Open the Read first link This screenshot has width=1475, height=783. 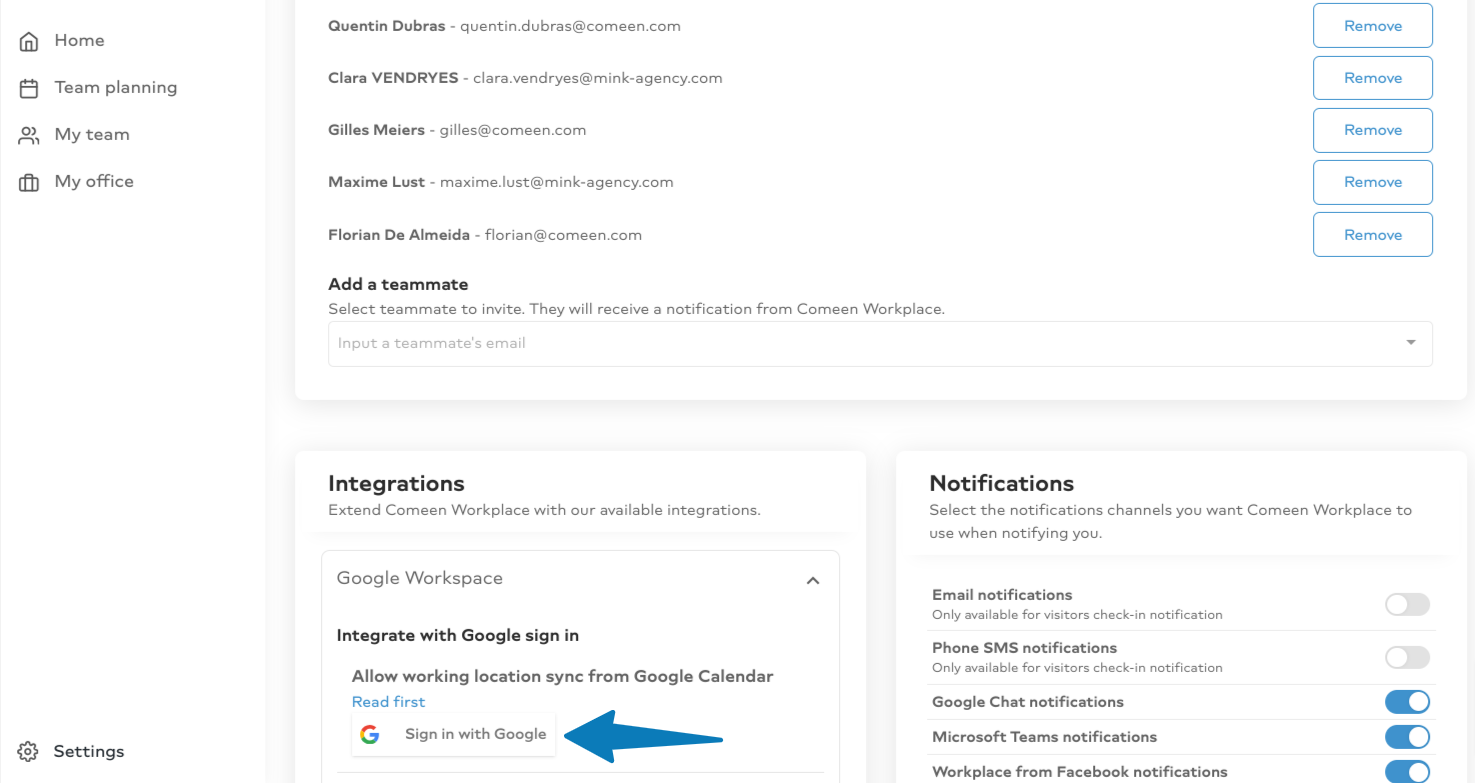coord(388,702)
